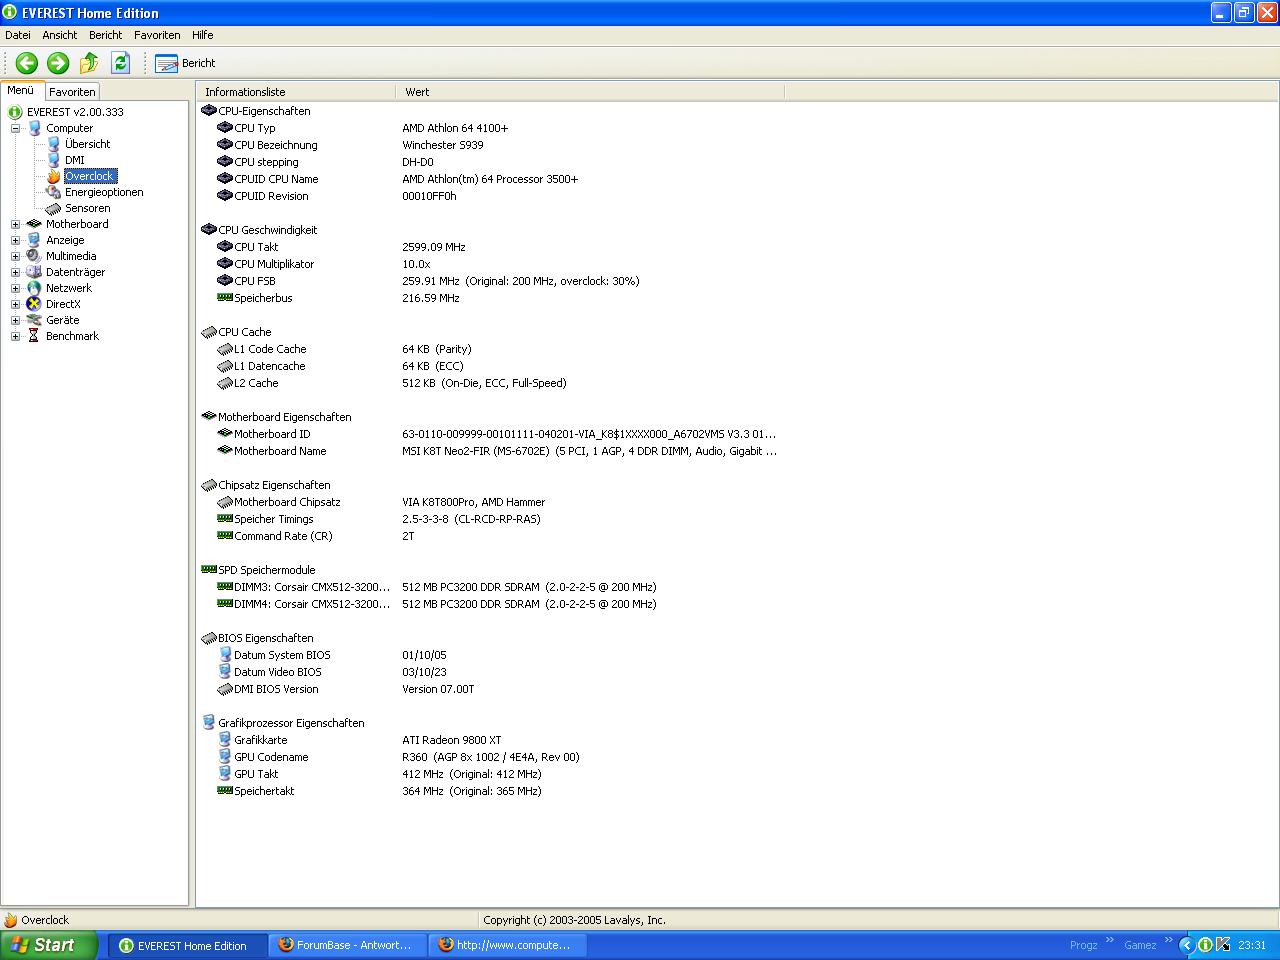
Task: Expand the Multimedia tree node
Action: click(x=15, y=256)
